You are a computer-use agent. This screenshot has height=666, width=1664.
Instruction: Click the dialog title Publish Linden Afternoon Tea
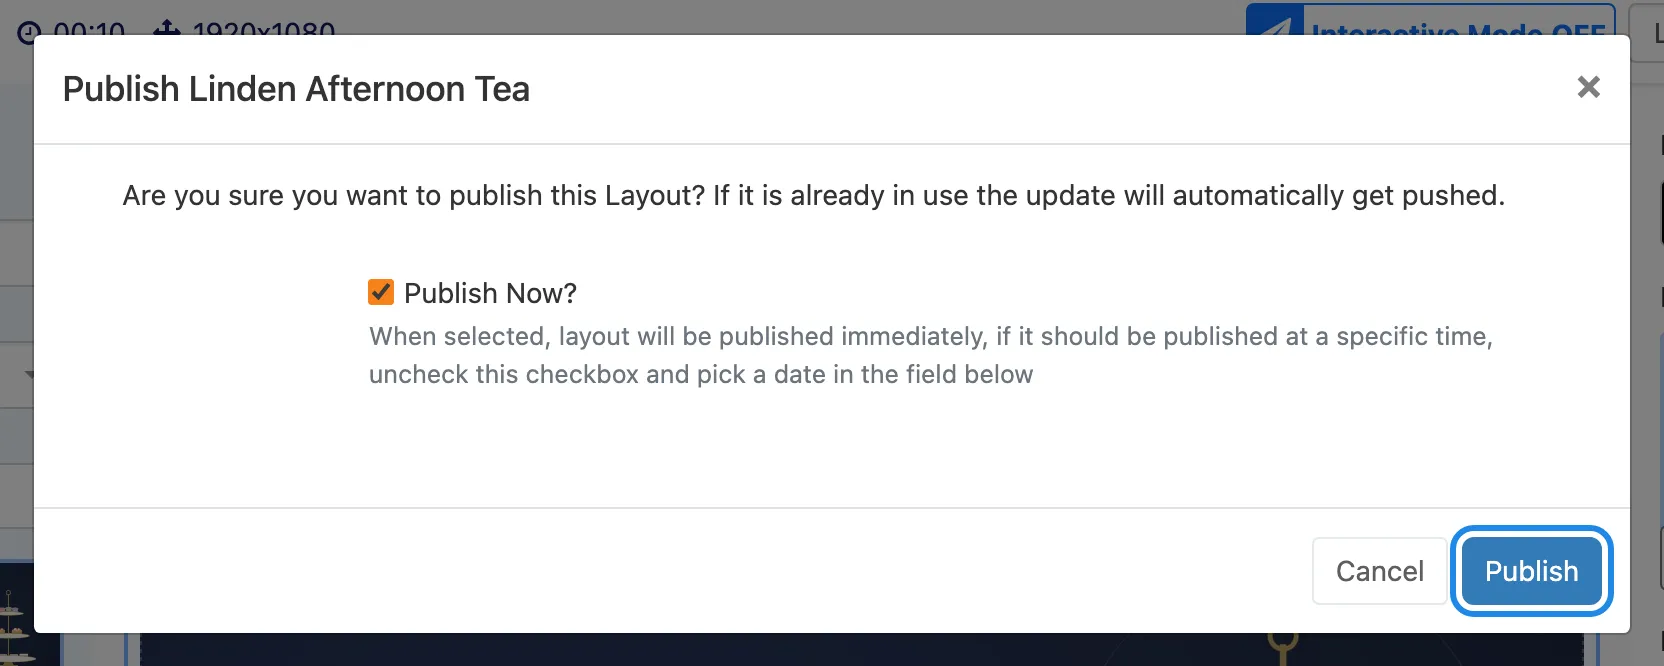point(296,89)
